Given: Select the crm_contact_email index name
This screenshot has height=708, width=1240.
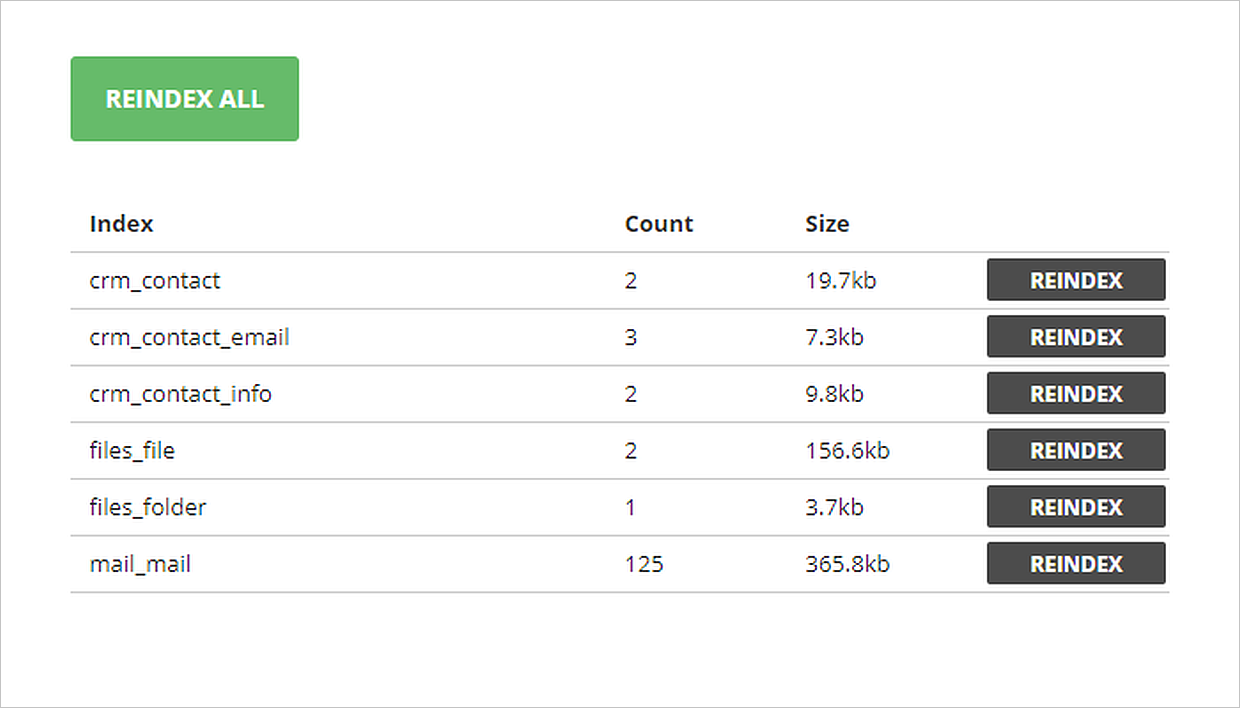Looking at the screenshot, I should click(x=189, y=338).
